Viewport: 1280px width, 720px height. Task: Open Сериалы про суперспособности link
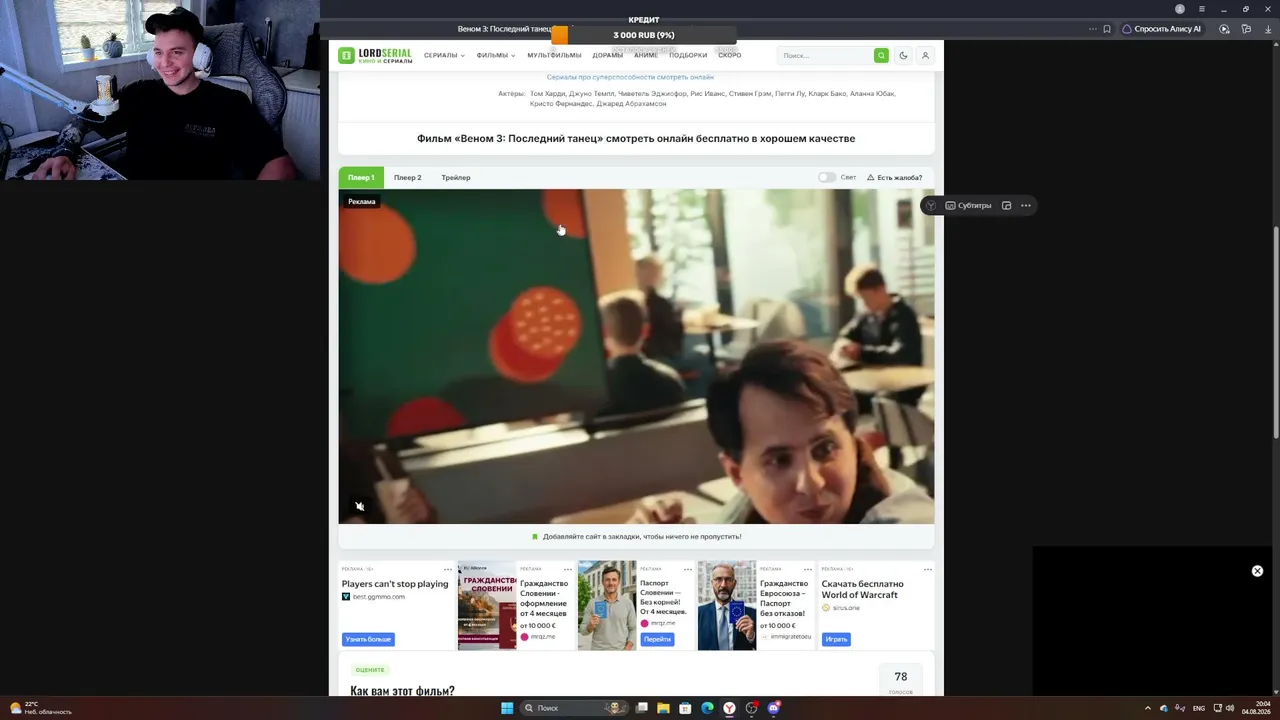(630, 77)
